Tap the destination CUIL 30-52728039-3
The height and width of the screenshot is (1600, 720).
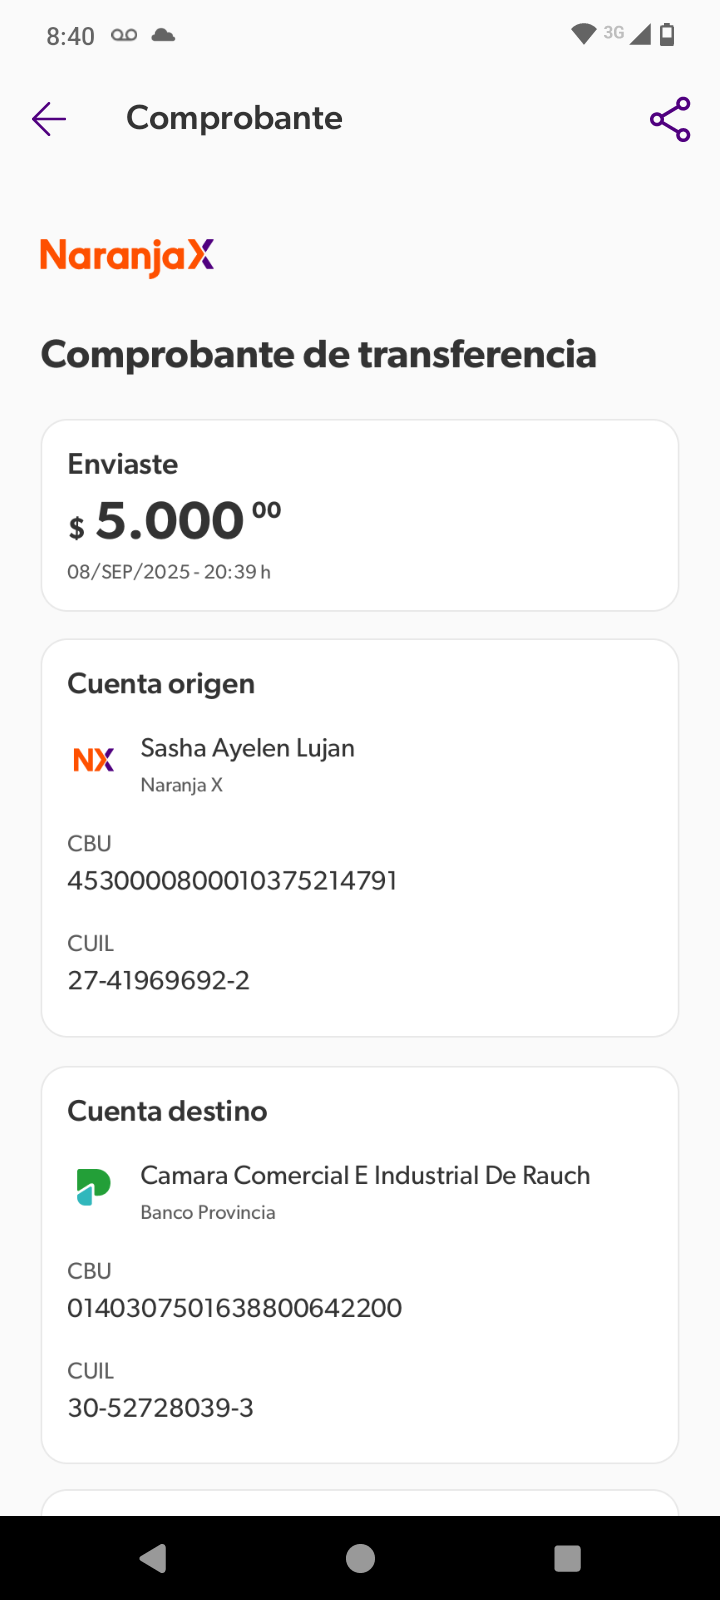(160, 1408)
